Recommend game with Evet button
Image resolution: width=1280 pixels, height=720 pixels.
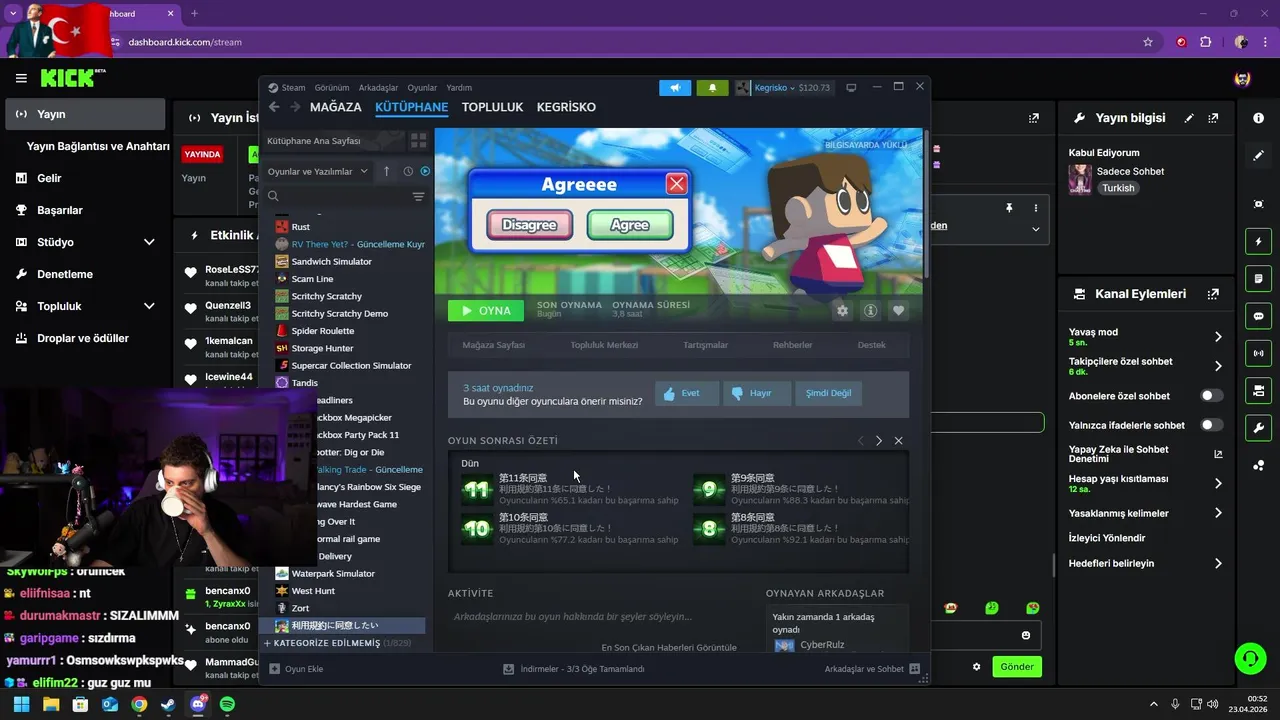pyautogui.click(x=686, y=393)
